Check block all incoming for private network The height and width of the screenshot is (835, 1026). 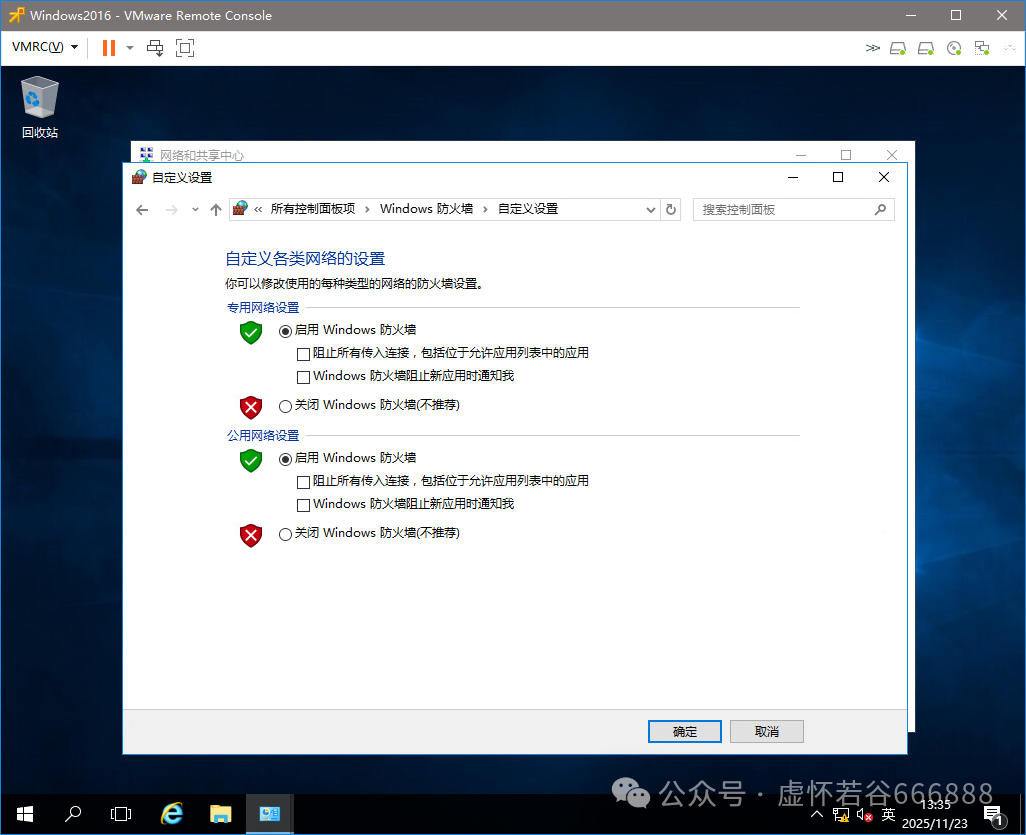click(303, 354)
